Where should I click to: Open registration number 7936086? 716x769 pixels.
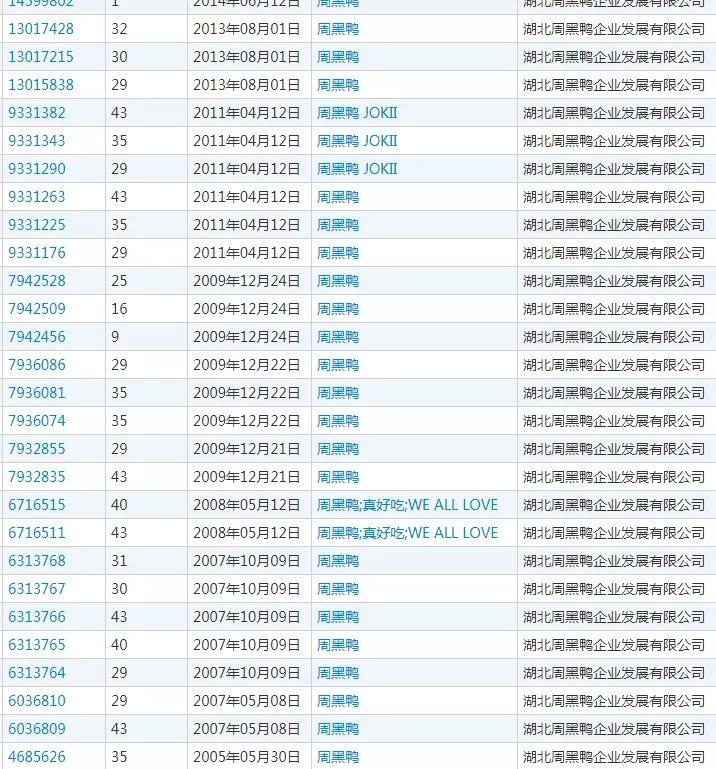click(x=37, y=365)
